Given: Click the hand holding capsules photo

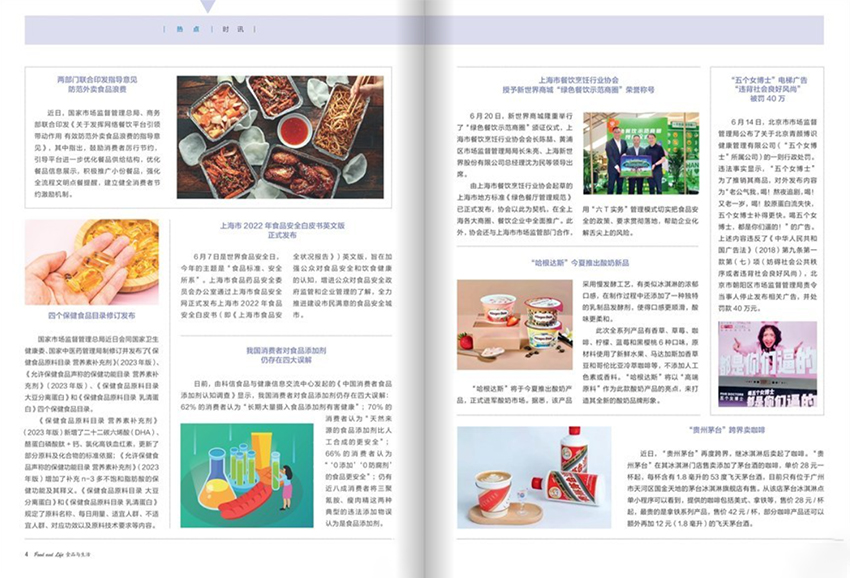Looking at the screenshot, I should [92, 262].
